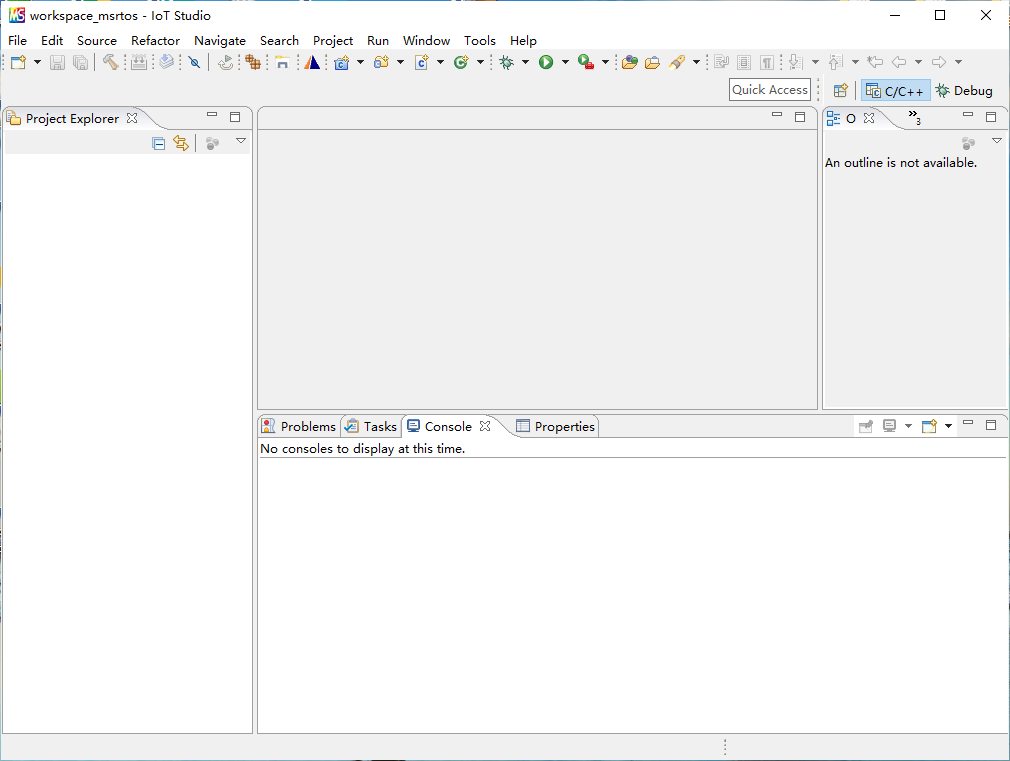Select the Properties tab
Viewport: 1010px width, 761px height.
click(556, 426)
